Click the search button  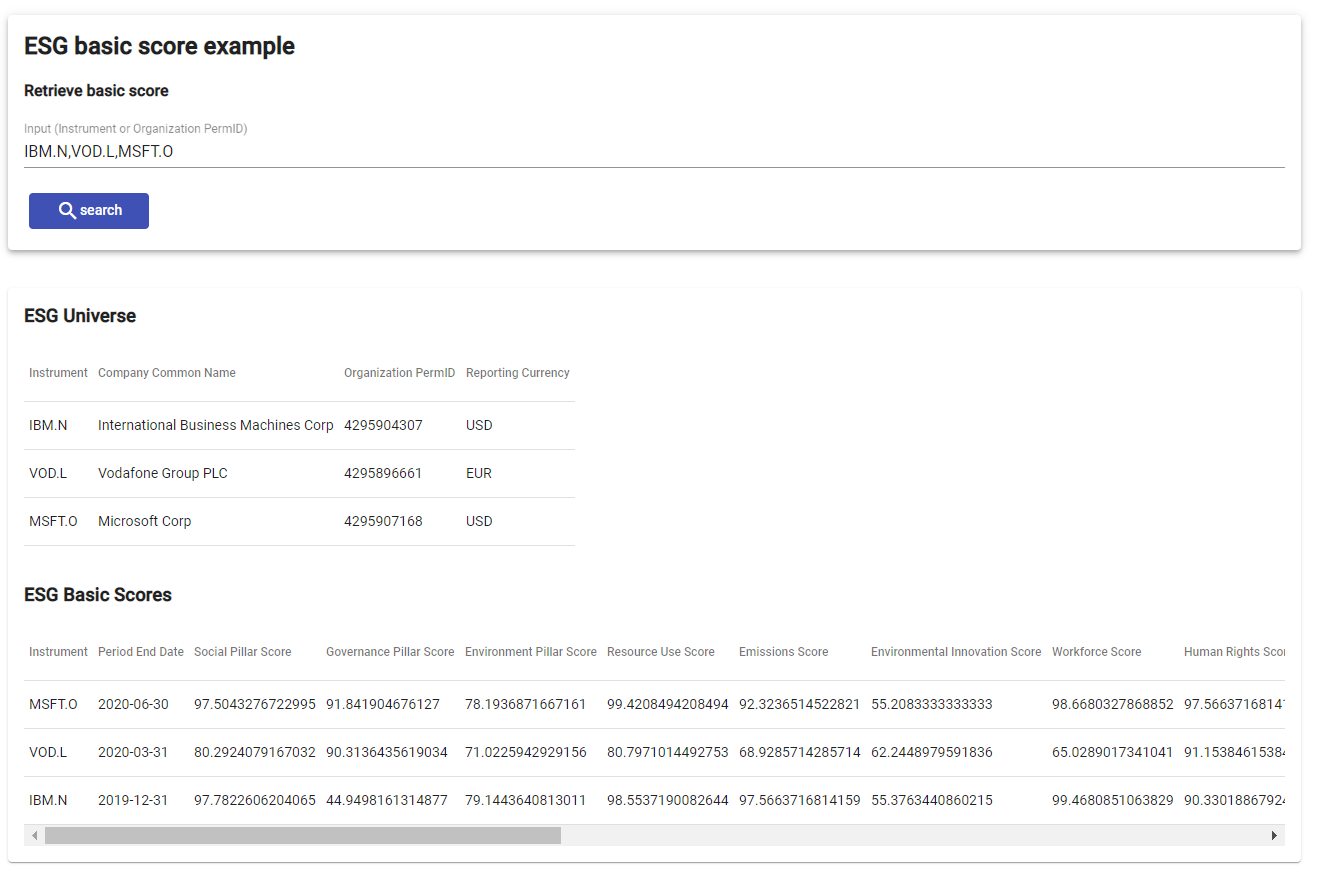89,211
